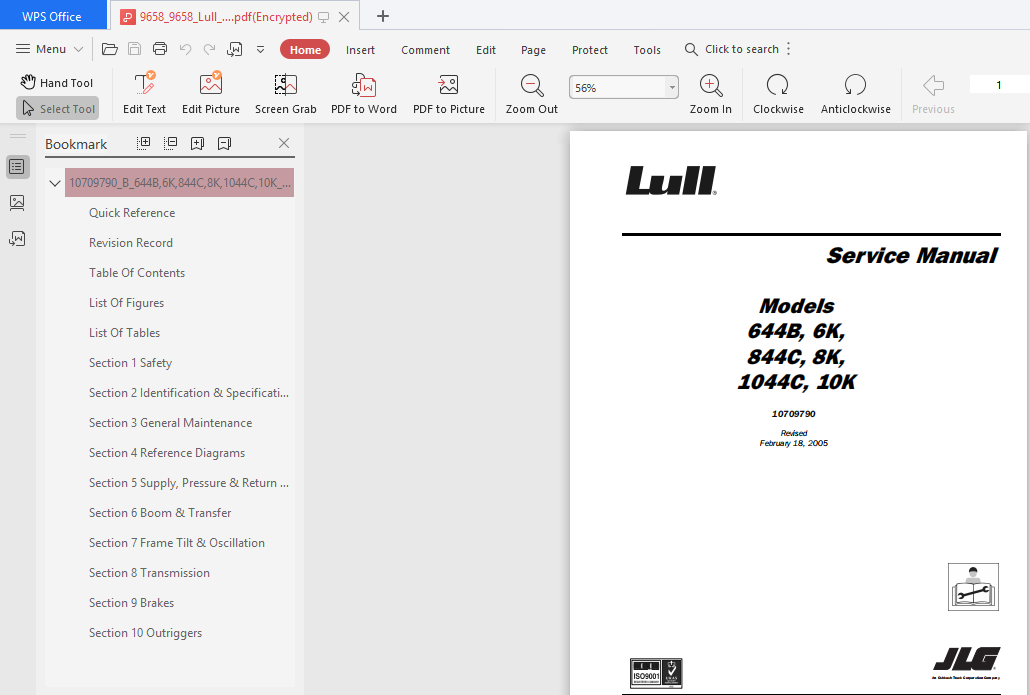Viewport: 1030px width, 695px height.
Task: Jump to Section 7 Frame Tilt & Oscillation
Action: tap(177, 543)
